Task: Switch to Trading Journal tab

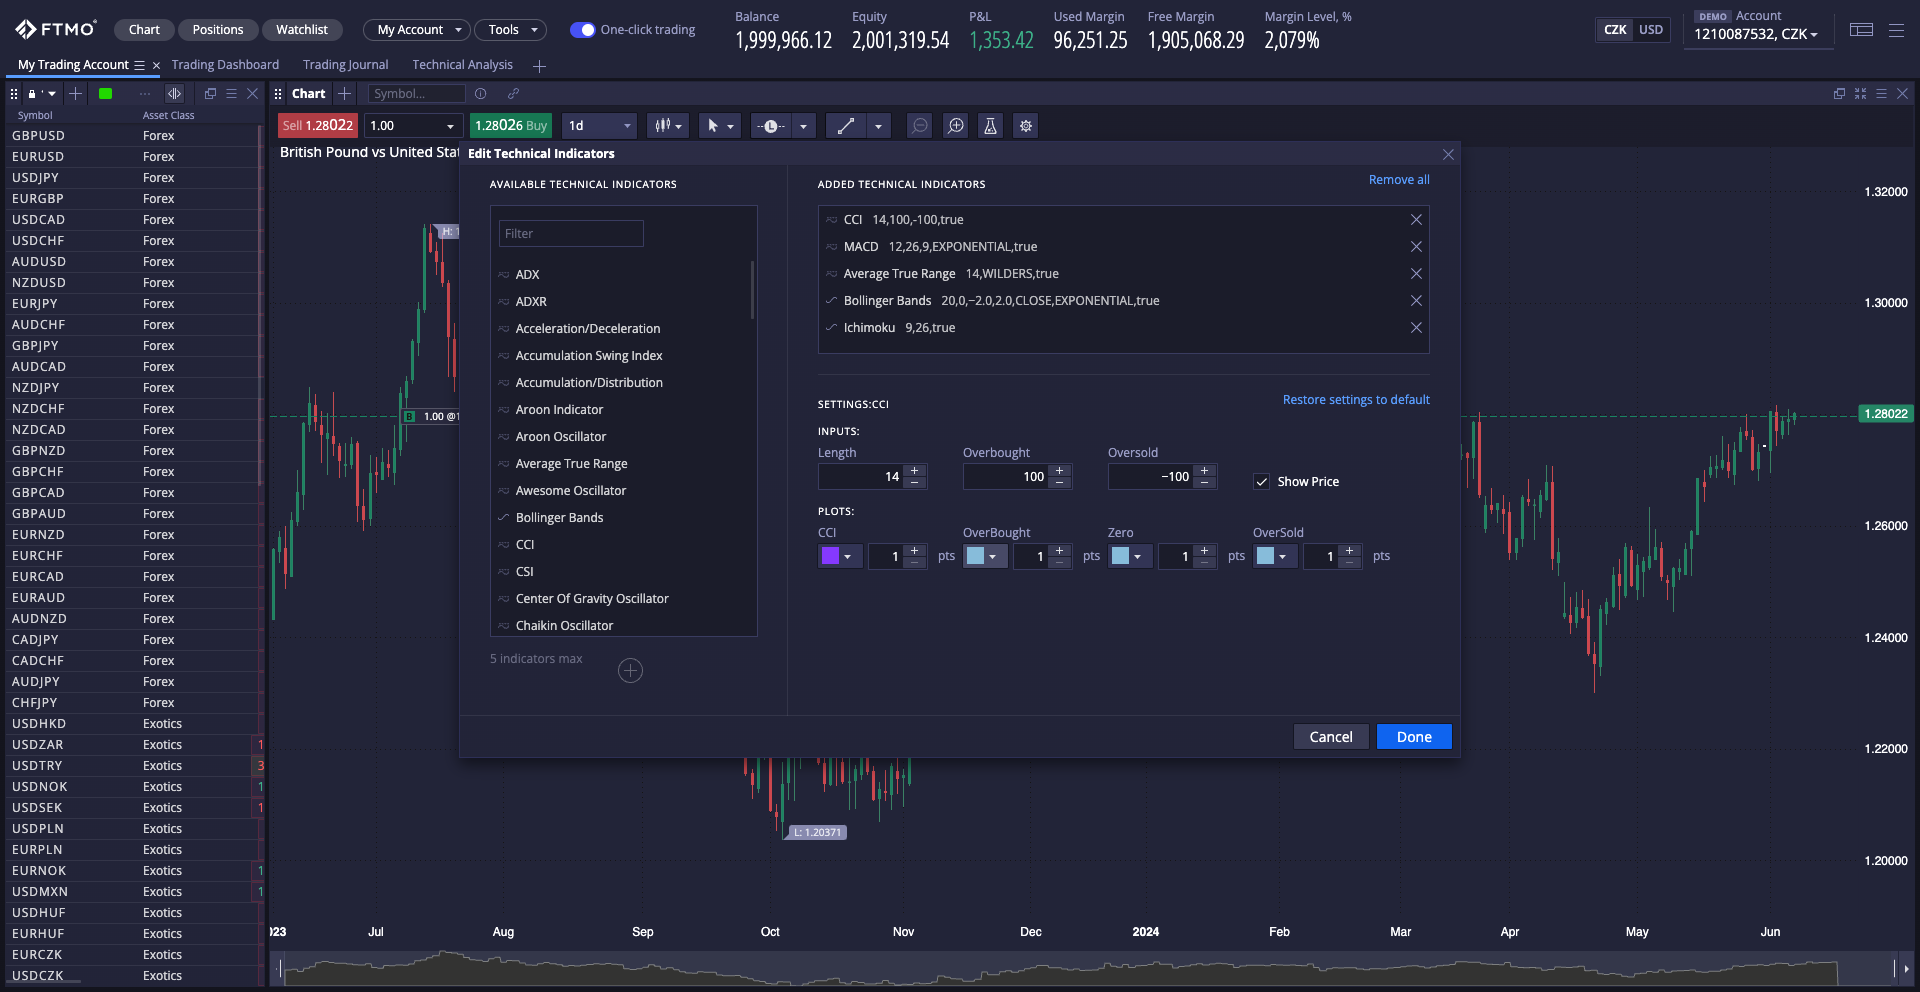Action: click(x=346, y=65)
